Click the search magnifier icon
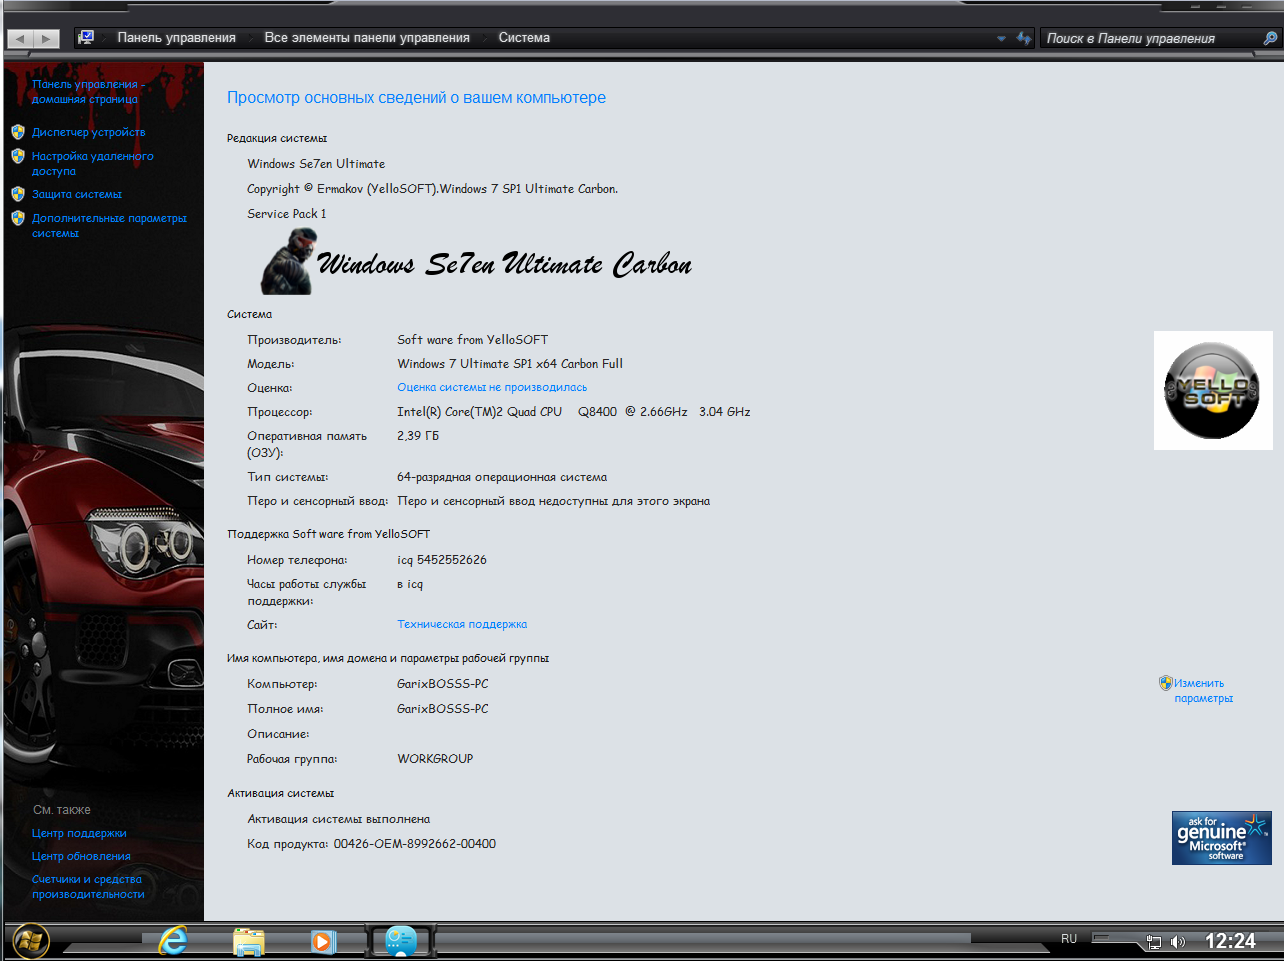 (x=1270, y=38)
